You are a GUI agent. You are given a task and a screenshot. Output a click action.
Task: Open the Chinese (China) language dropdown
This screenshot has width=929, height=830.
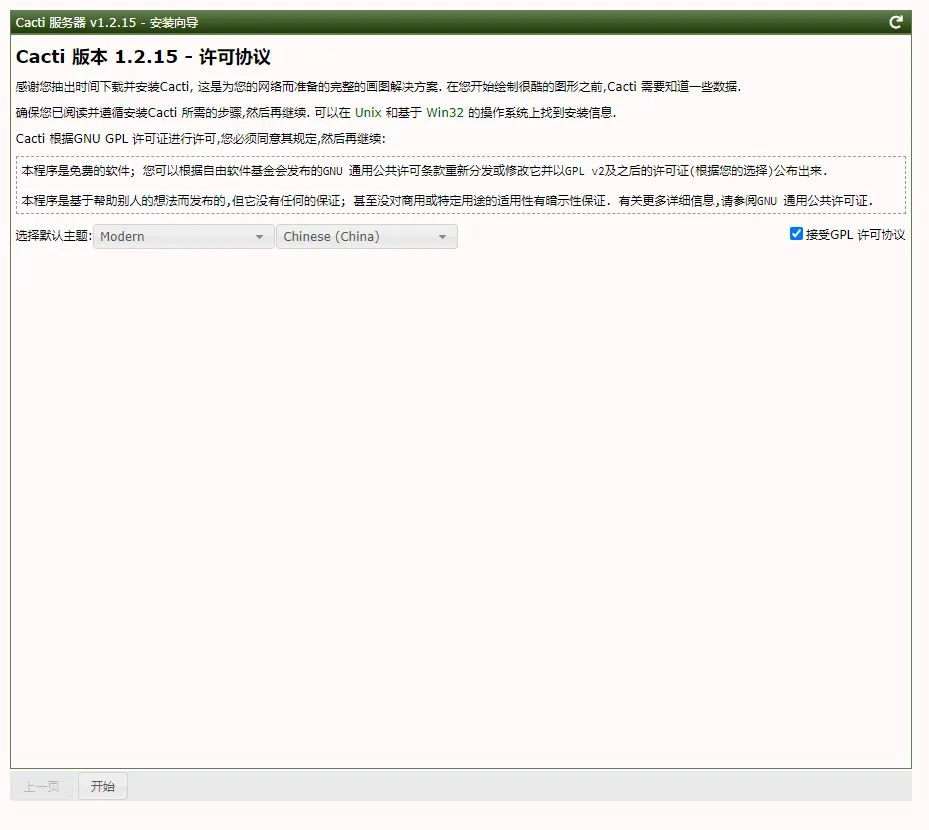point(367,236)
